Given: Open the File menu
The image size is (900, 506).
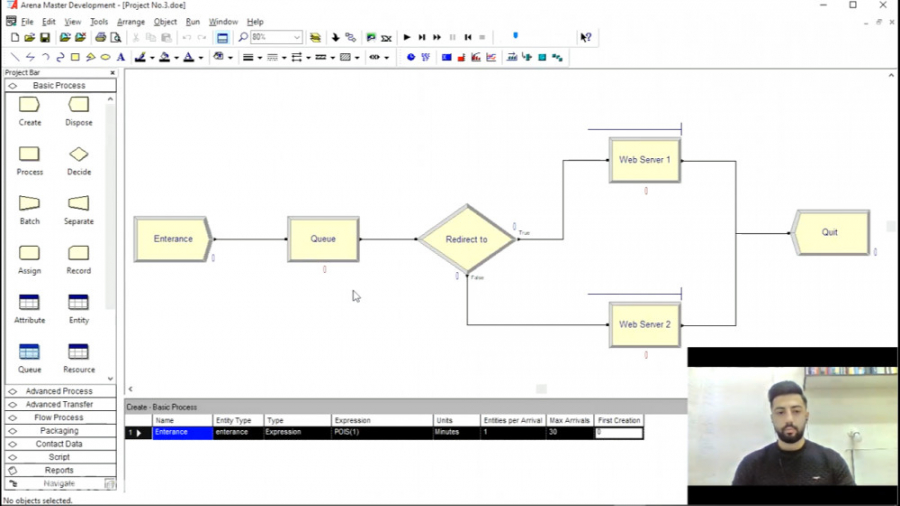Looking at the screenshot, I should point(27,22).
